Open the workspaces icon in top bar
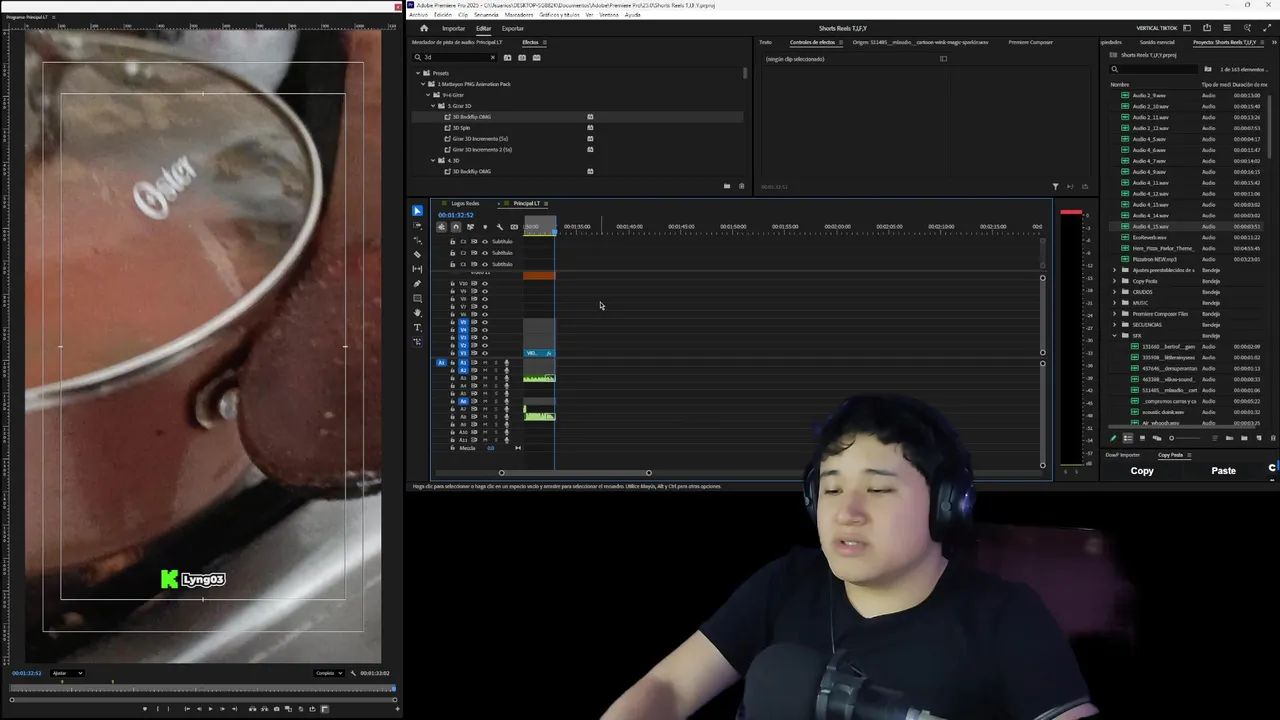 coord(1187,28)
